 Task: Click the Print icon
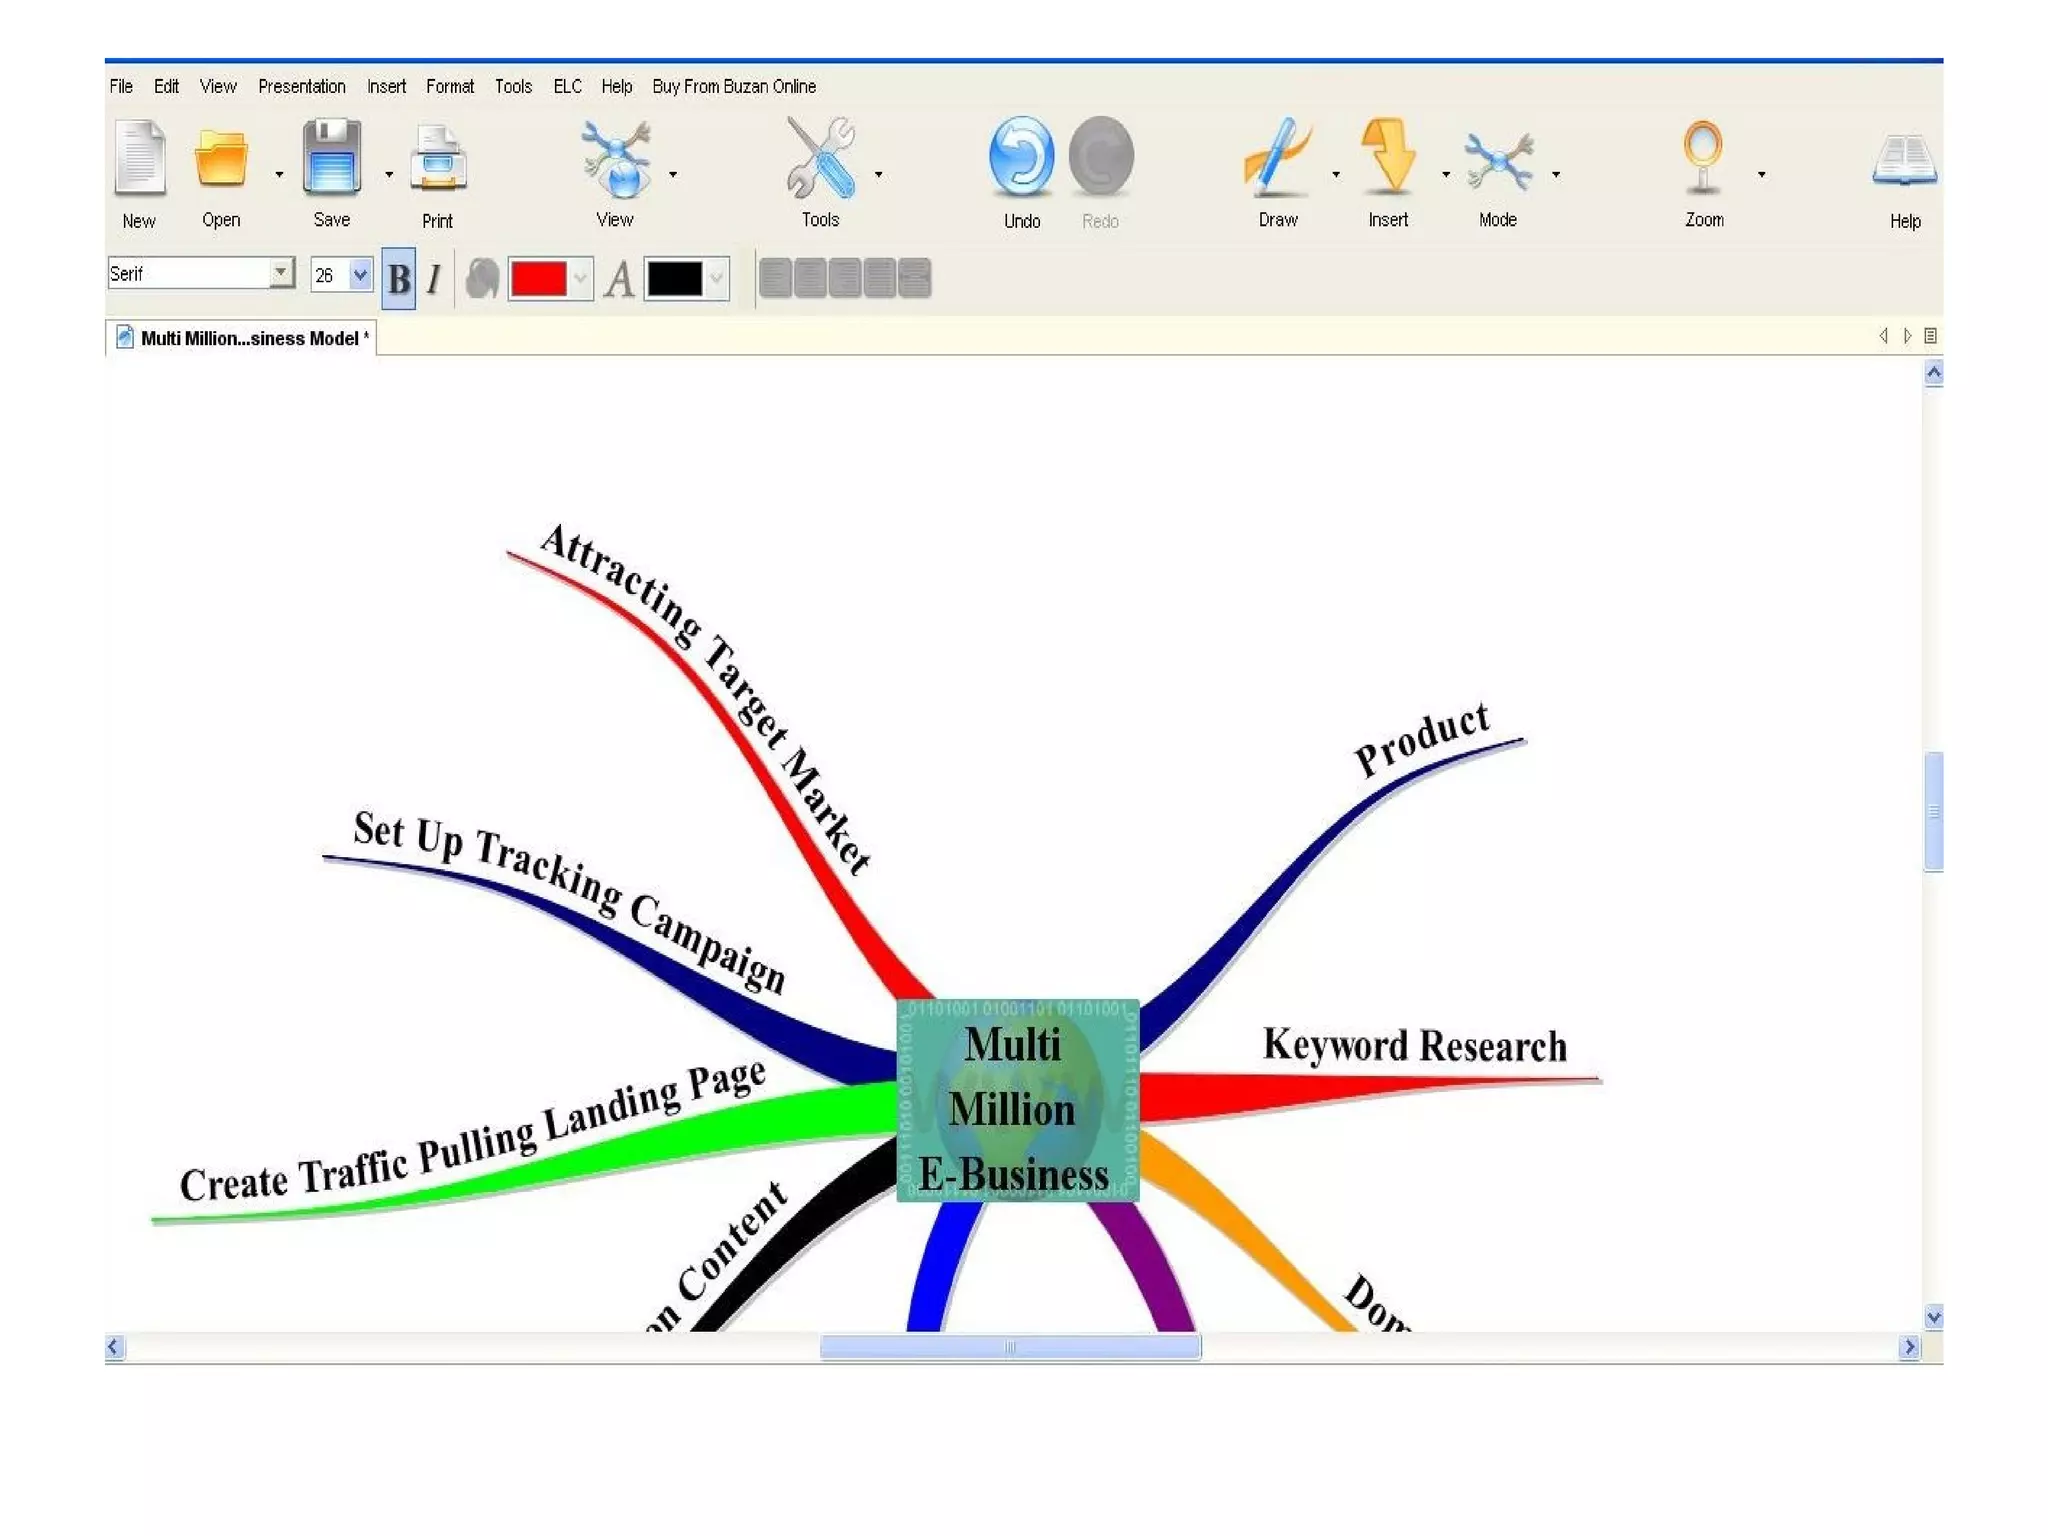click(x=437, y=159)
